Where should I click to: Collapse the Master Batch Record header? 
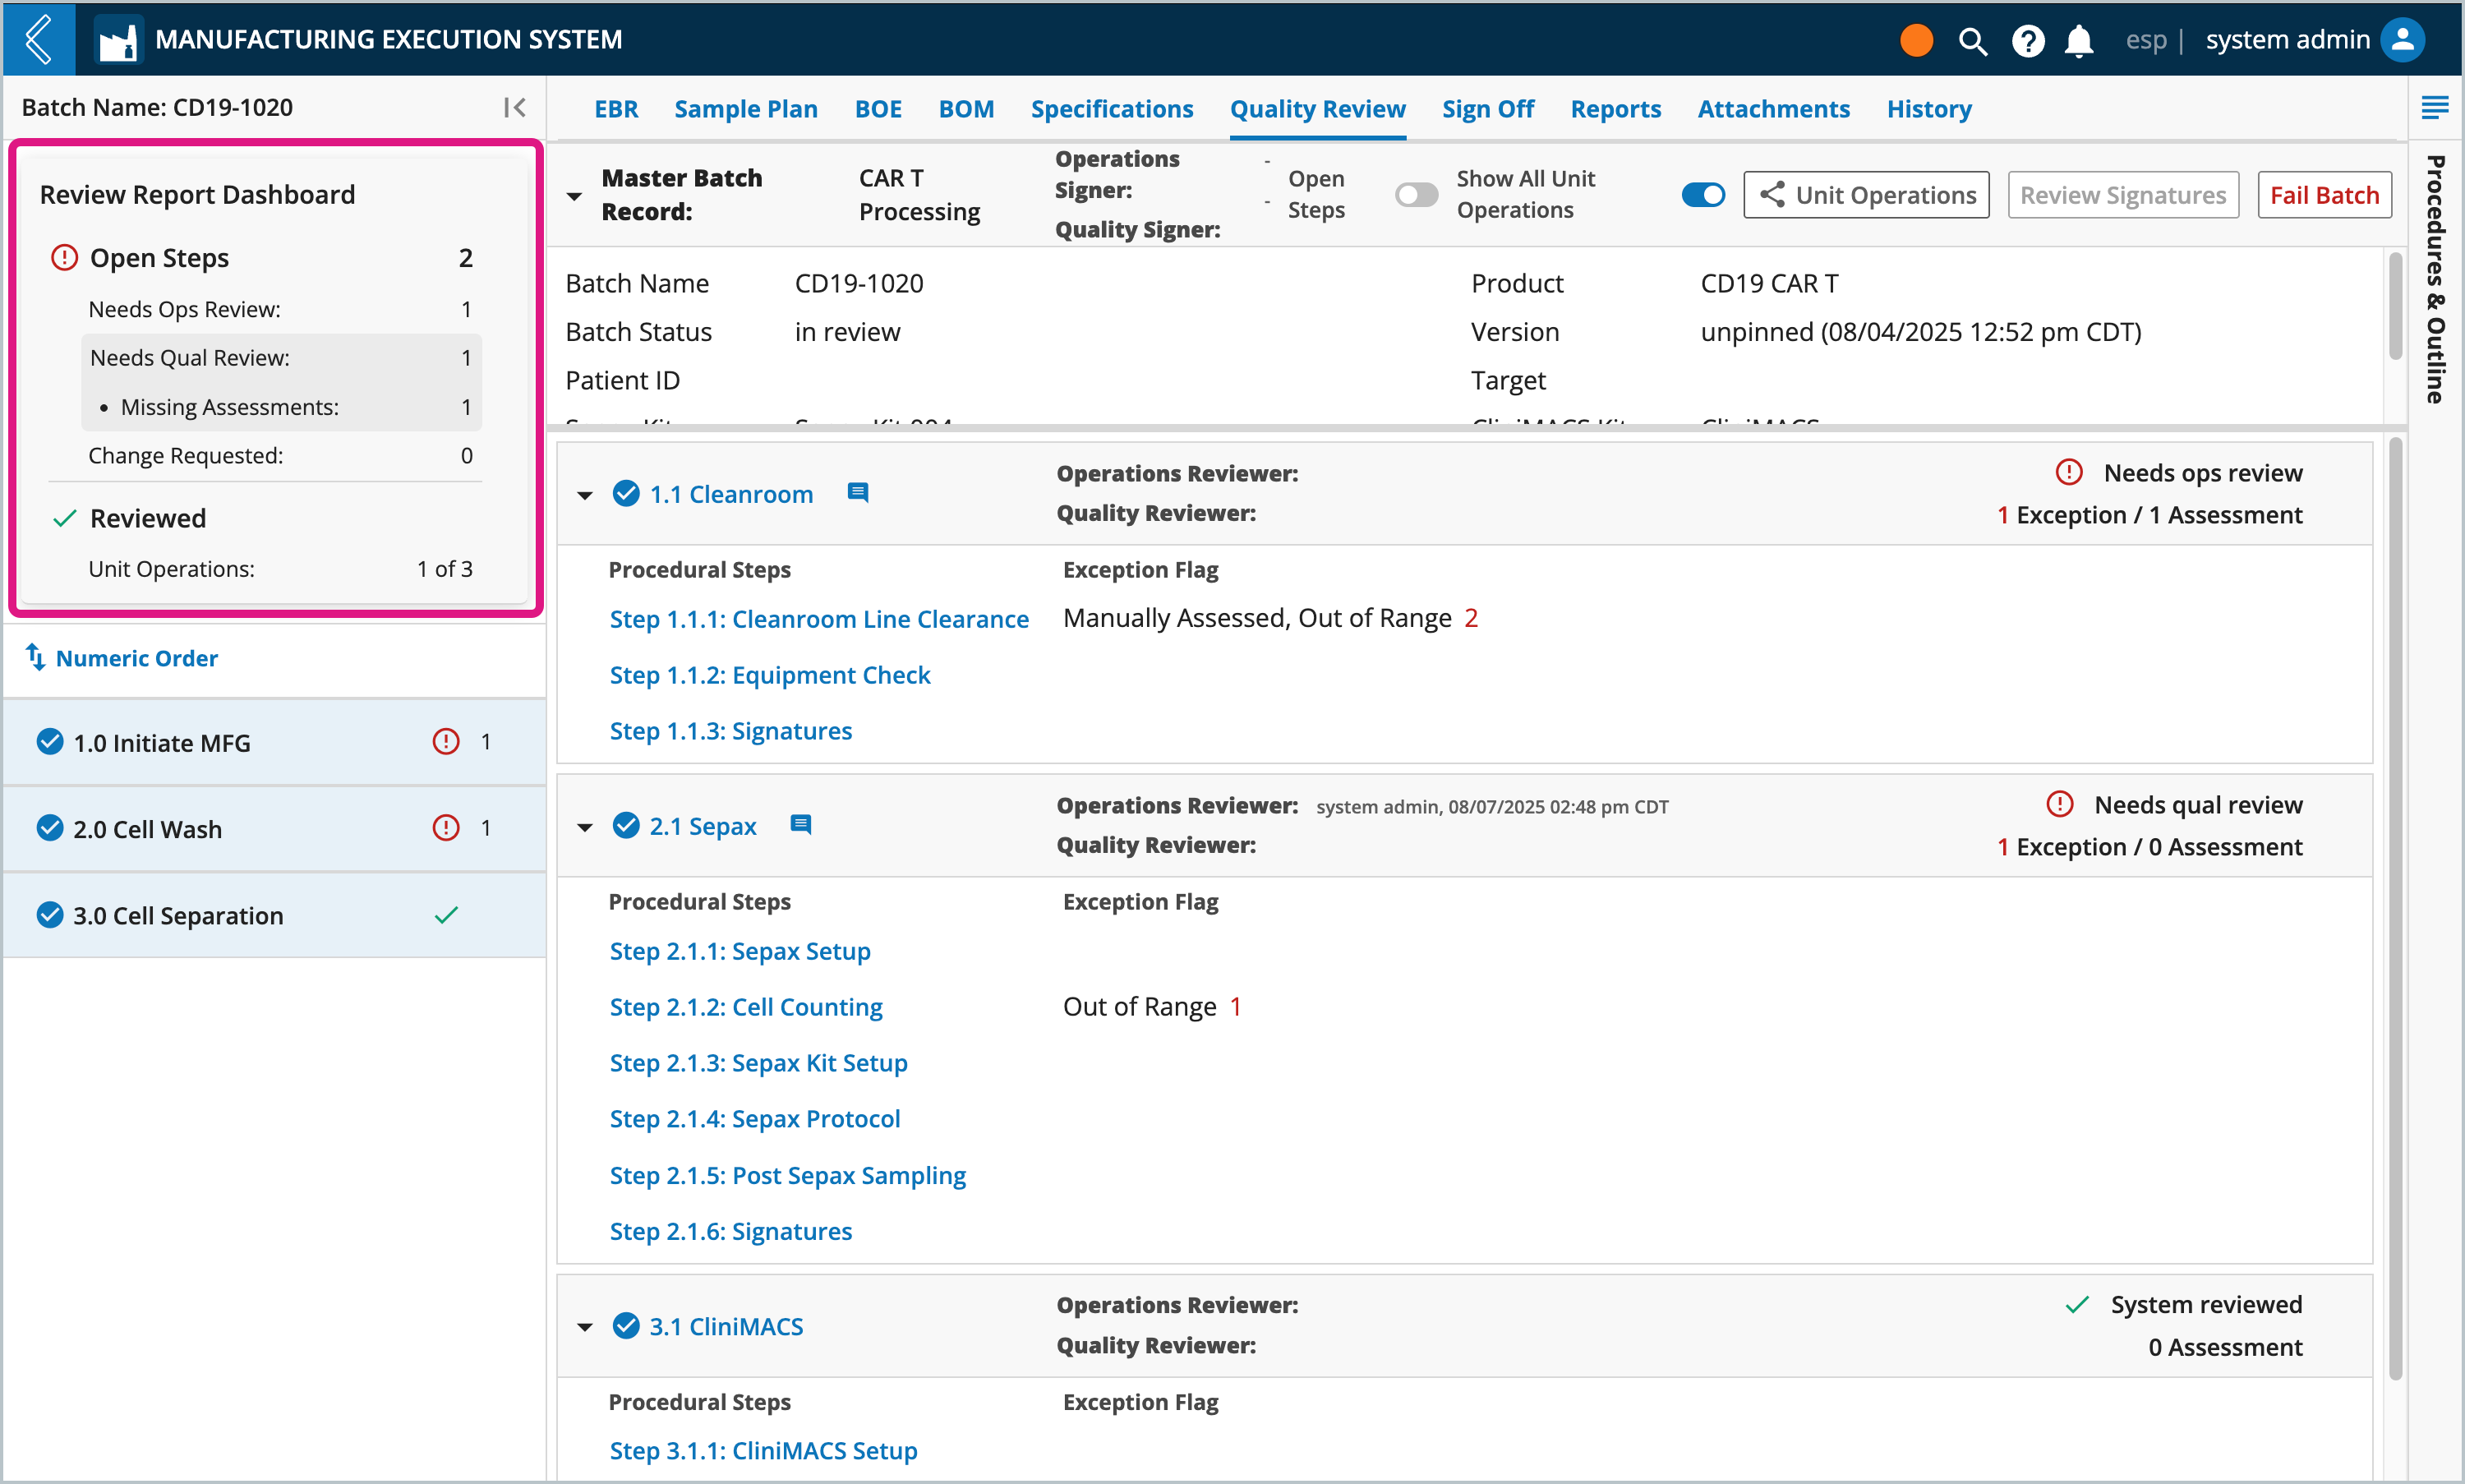click(574, 196)
